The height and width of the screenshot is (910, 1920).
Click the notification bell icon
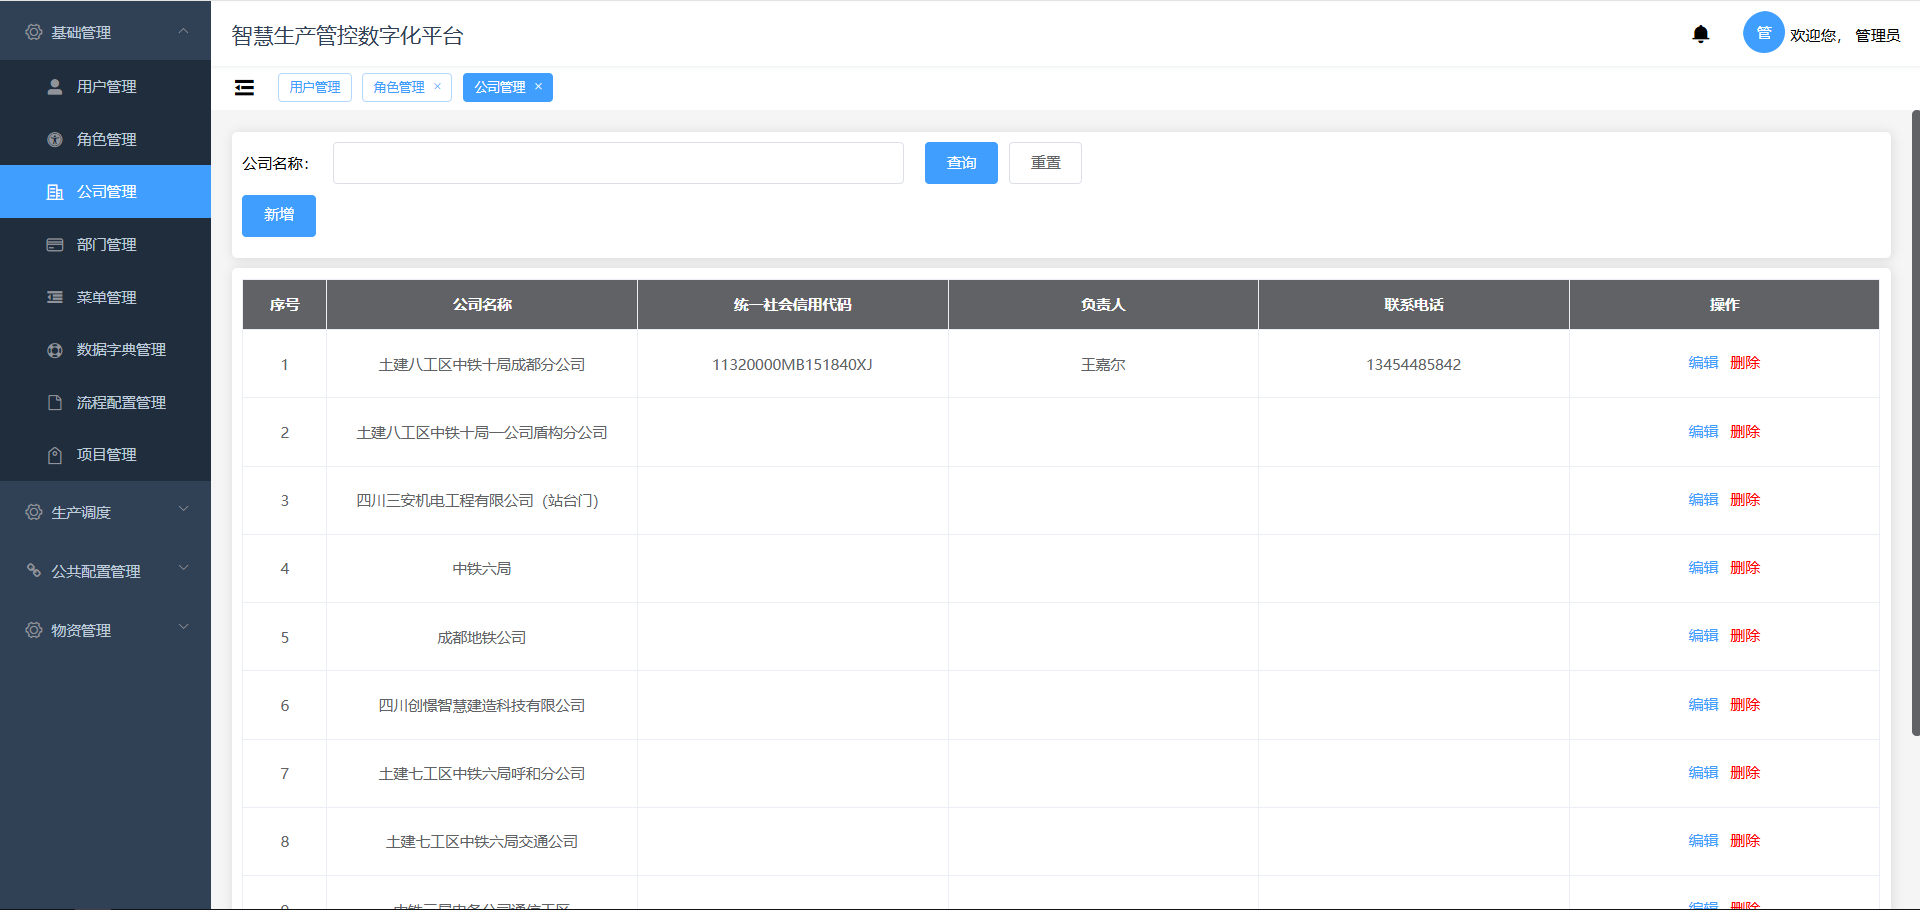(x=1700, y=35)
